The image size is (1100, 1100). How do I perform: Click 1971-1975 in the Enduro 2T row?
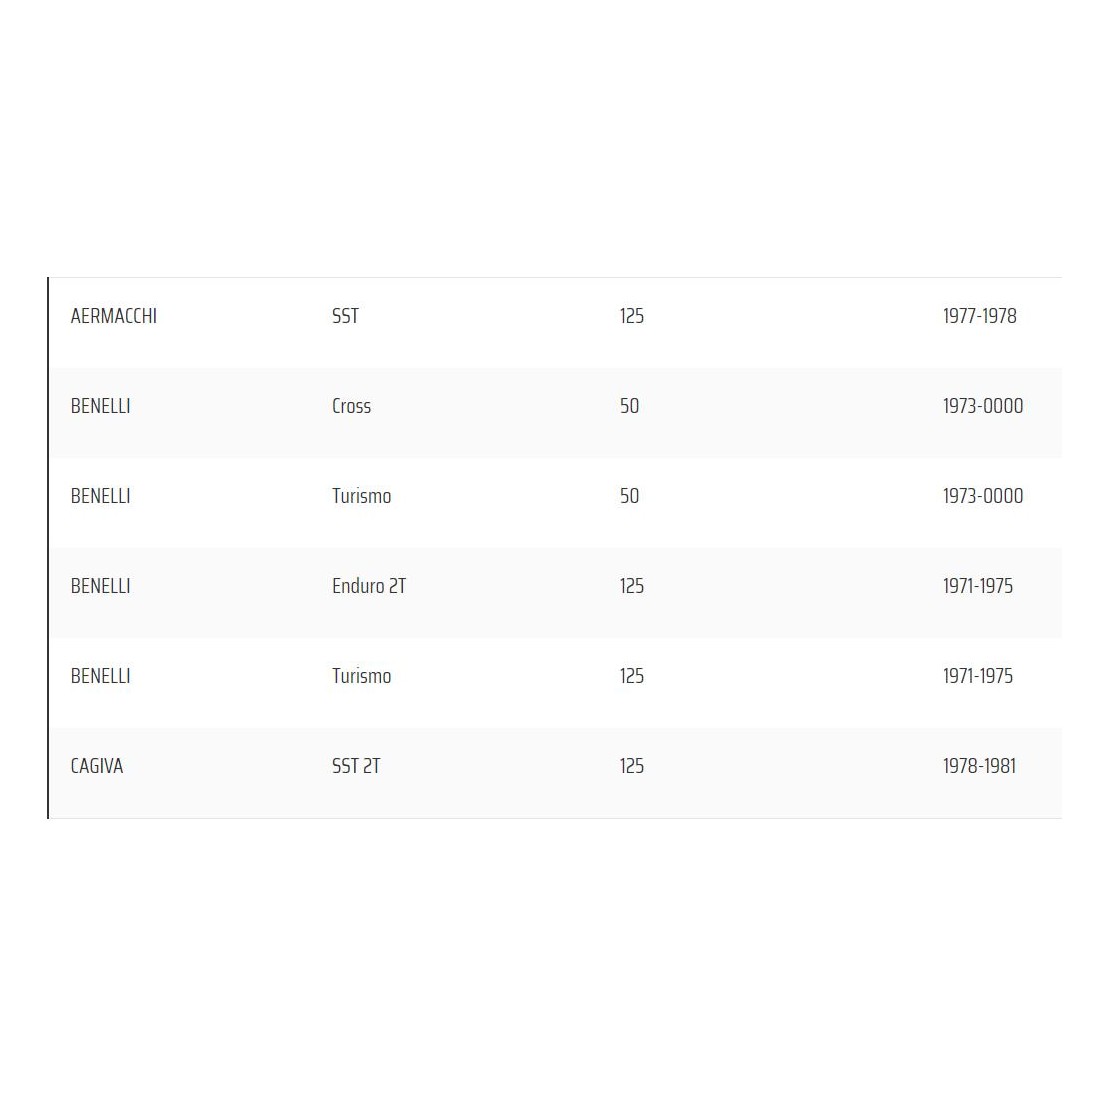click(977, 586)
